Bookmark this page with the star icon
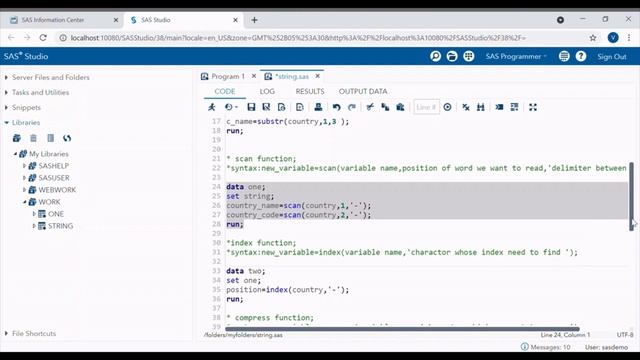Screen dimensions: 640x360 [593, 38]
